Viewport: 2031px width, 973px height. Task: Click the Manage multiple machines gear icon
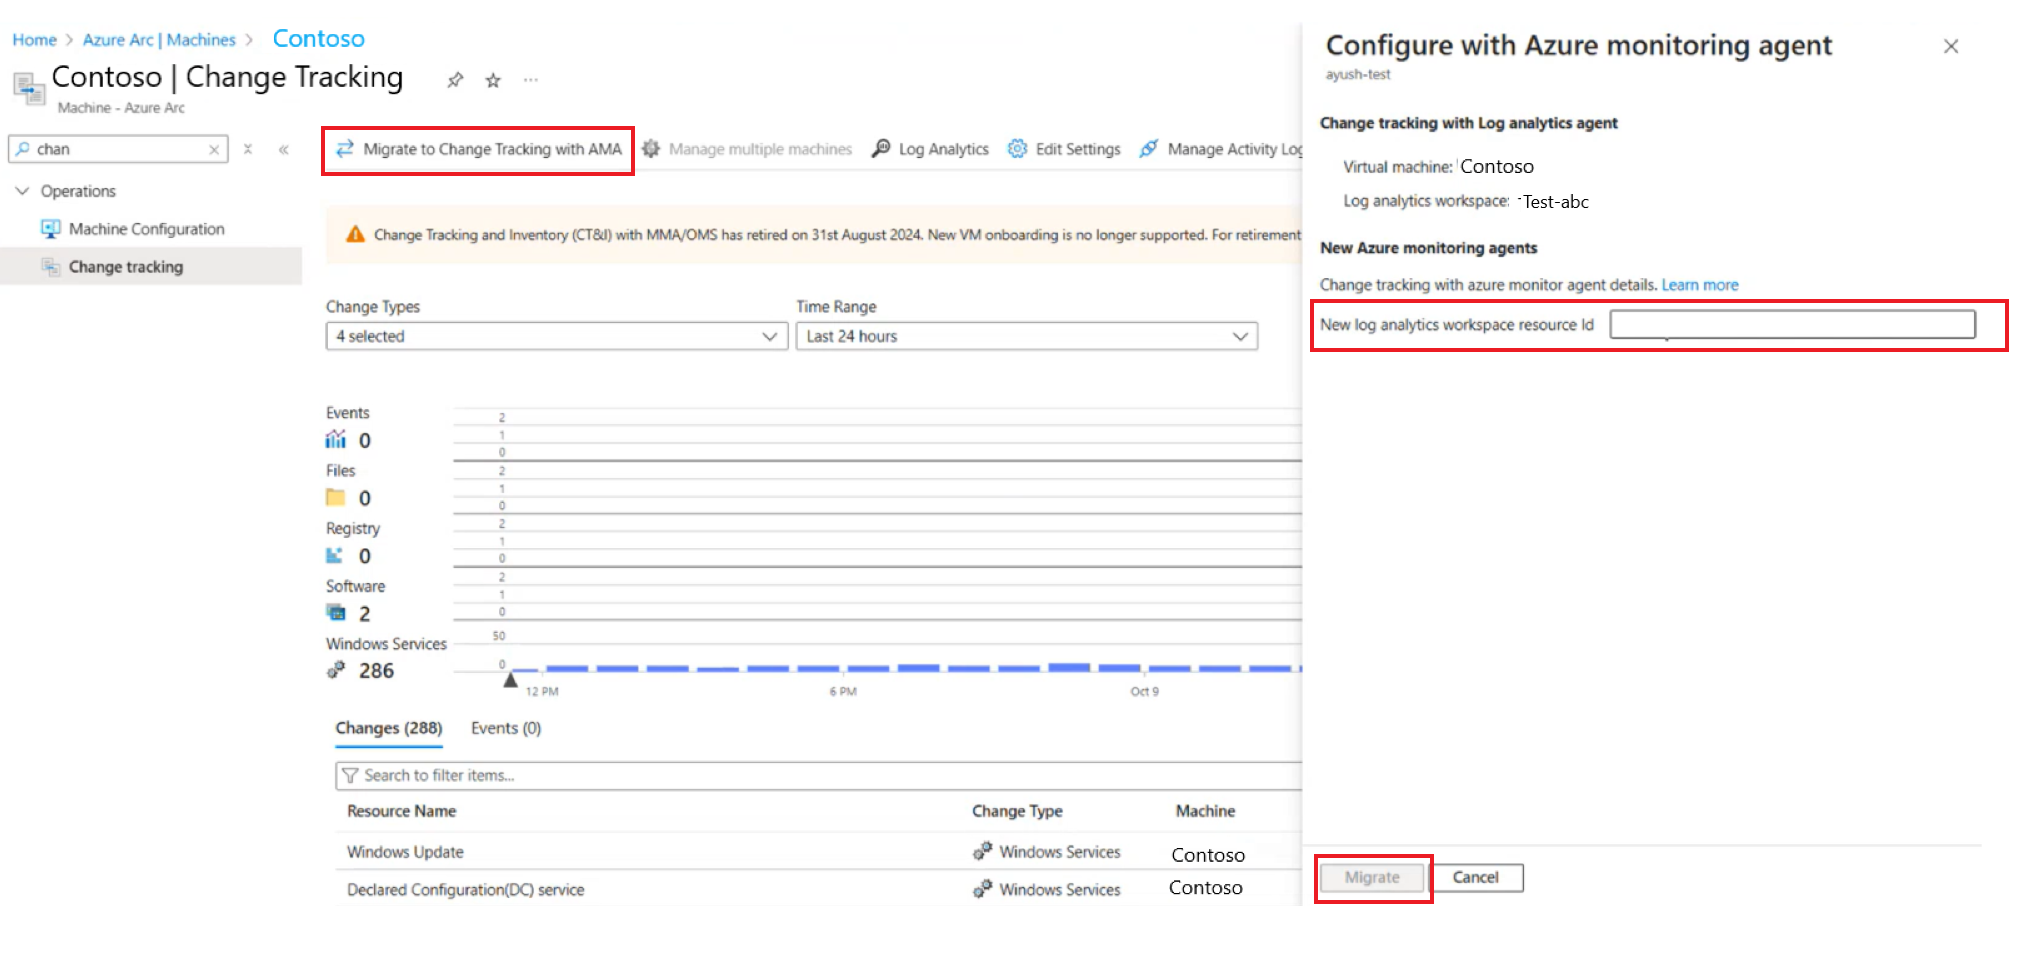[x=651, y=149]
